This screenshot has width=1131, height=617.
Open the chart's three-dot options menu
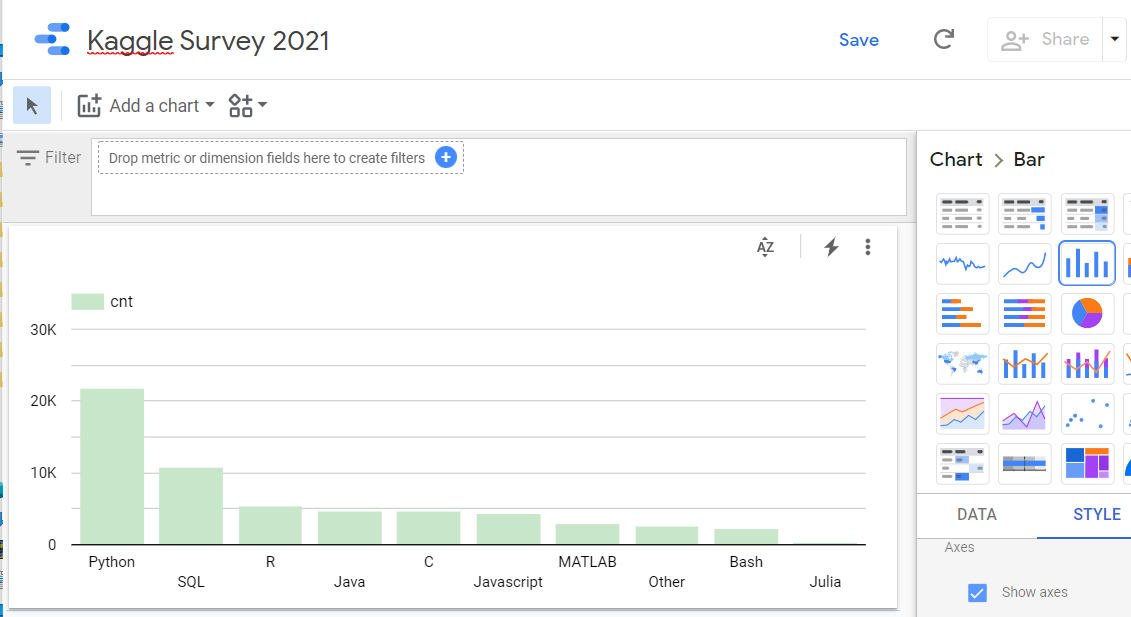click(x=867, y=246)
